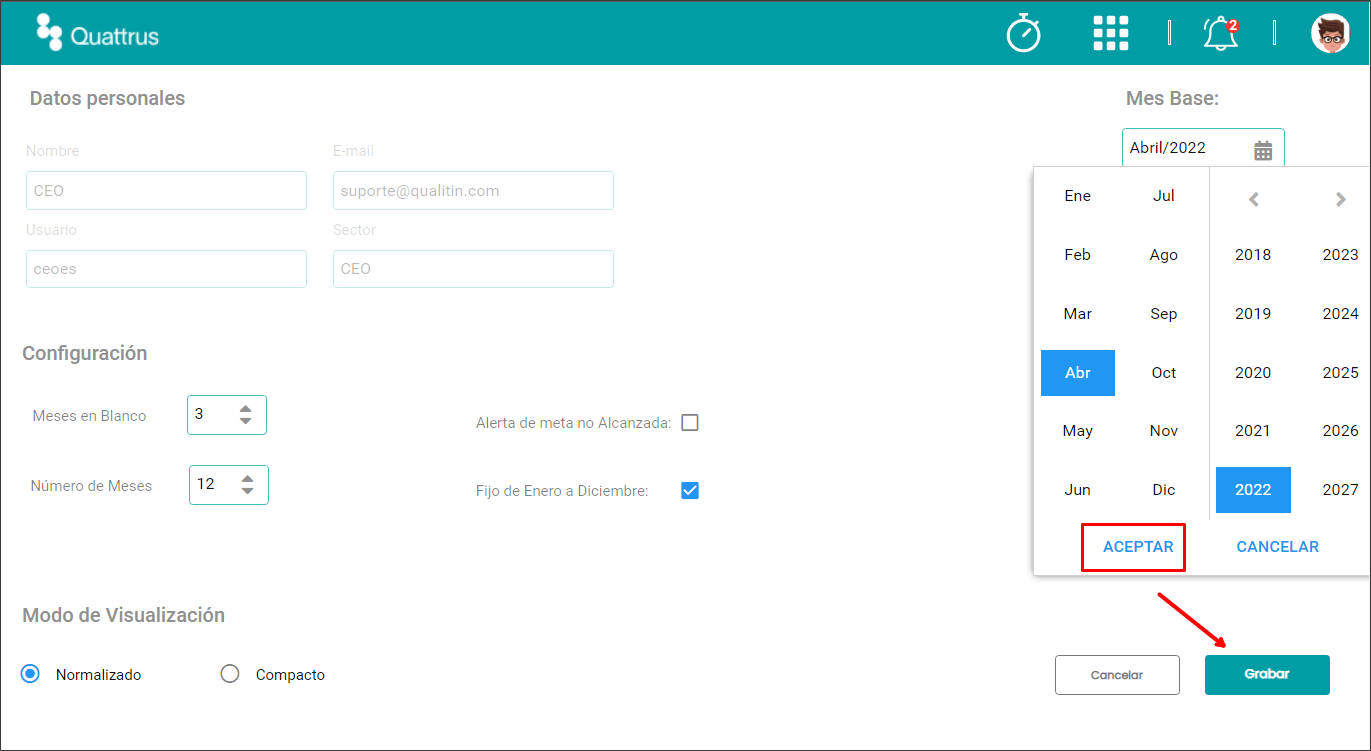Screen dimensions: 1371x751
Task: Uncheck Fijo de Enero a Diciembre
Action: click(689, 490)
